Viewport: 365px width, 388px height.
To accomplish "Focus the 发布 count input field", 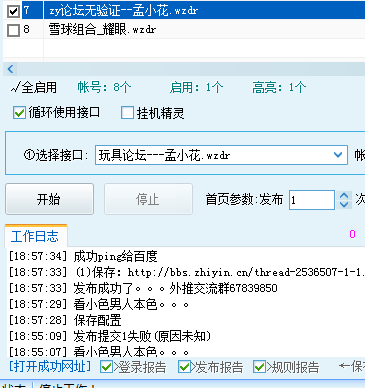I will [312, 200].
